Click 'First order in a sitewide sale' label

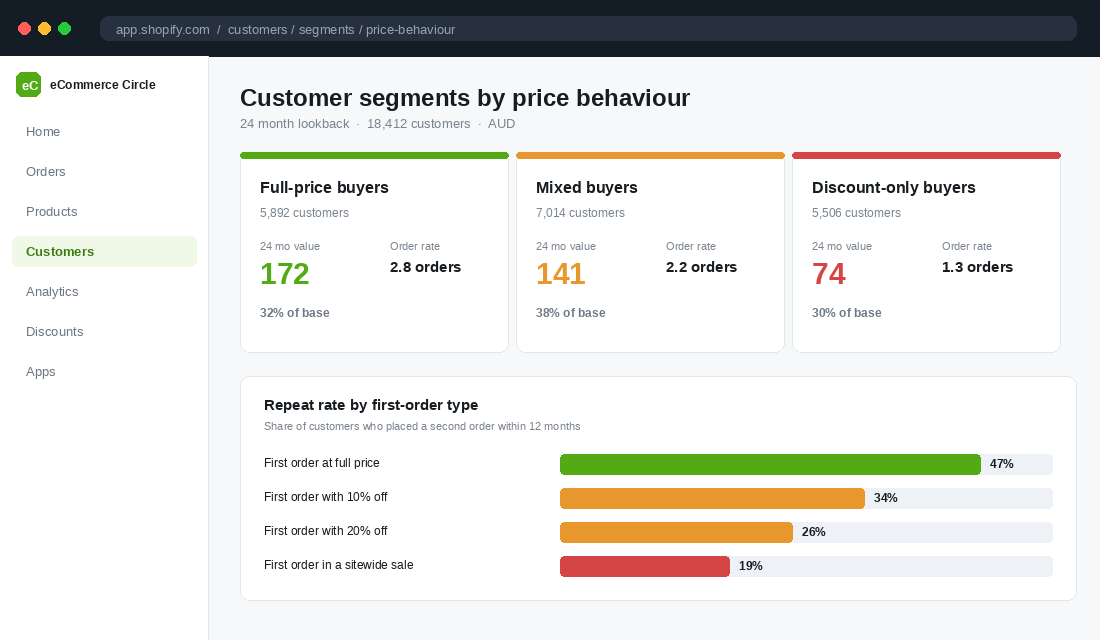(339, 565)
